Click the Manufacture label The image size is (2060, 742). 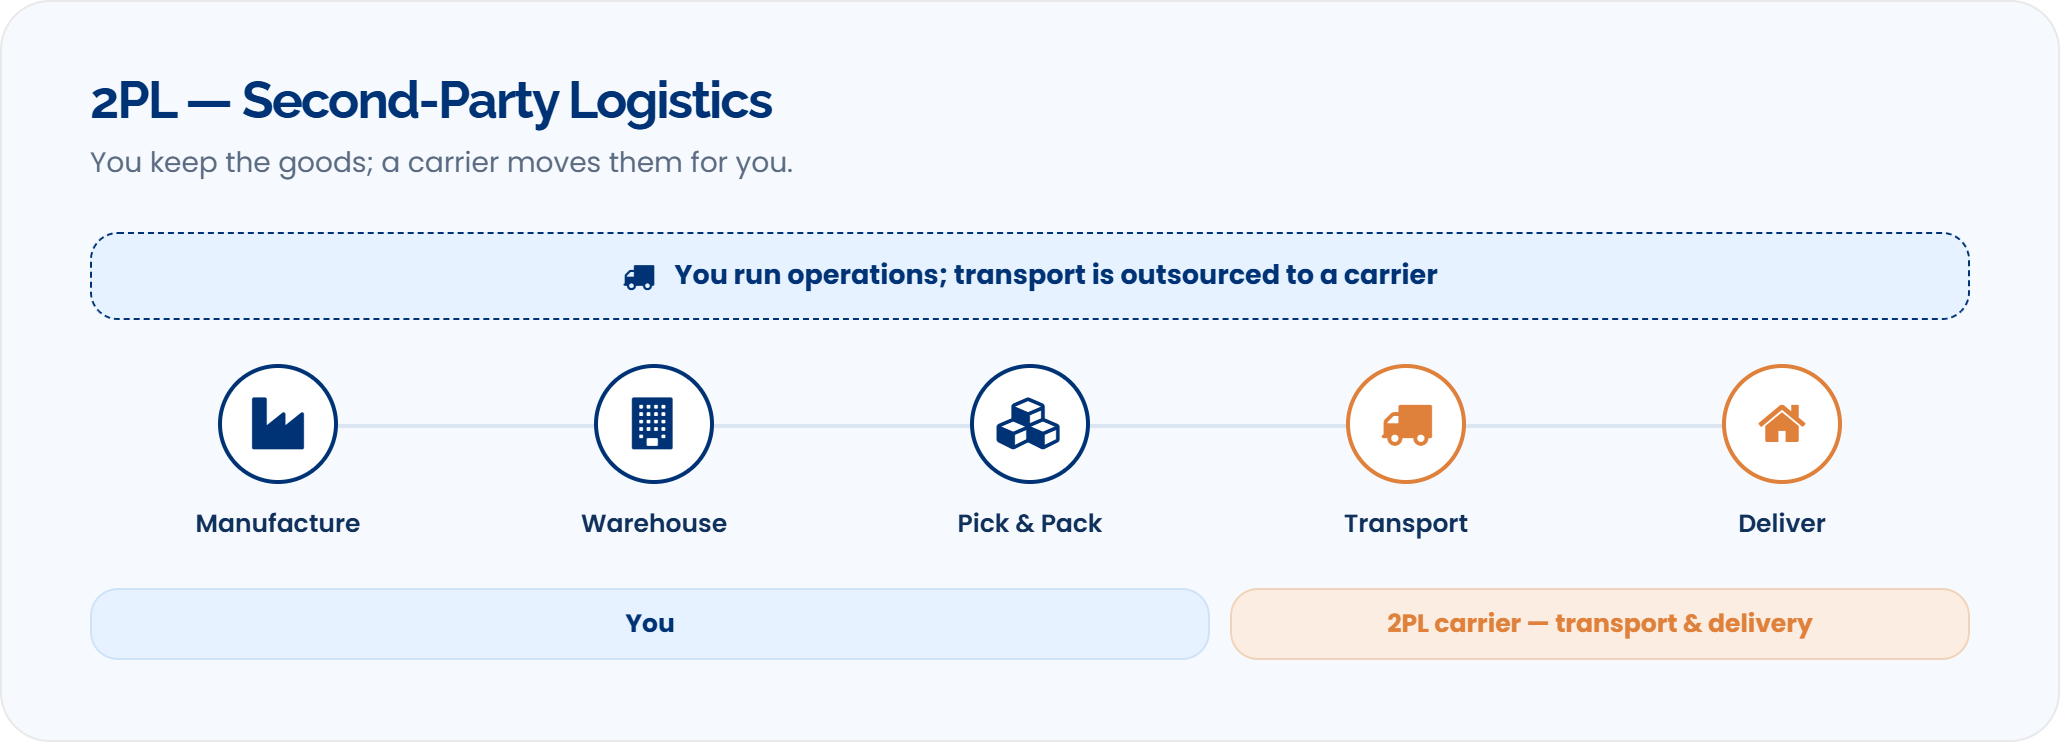click(x=278, y=523)
